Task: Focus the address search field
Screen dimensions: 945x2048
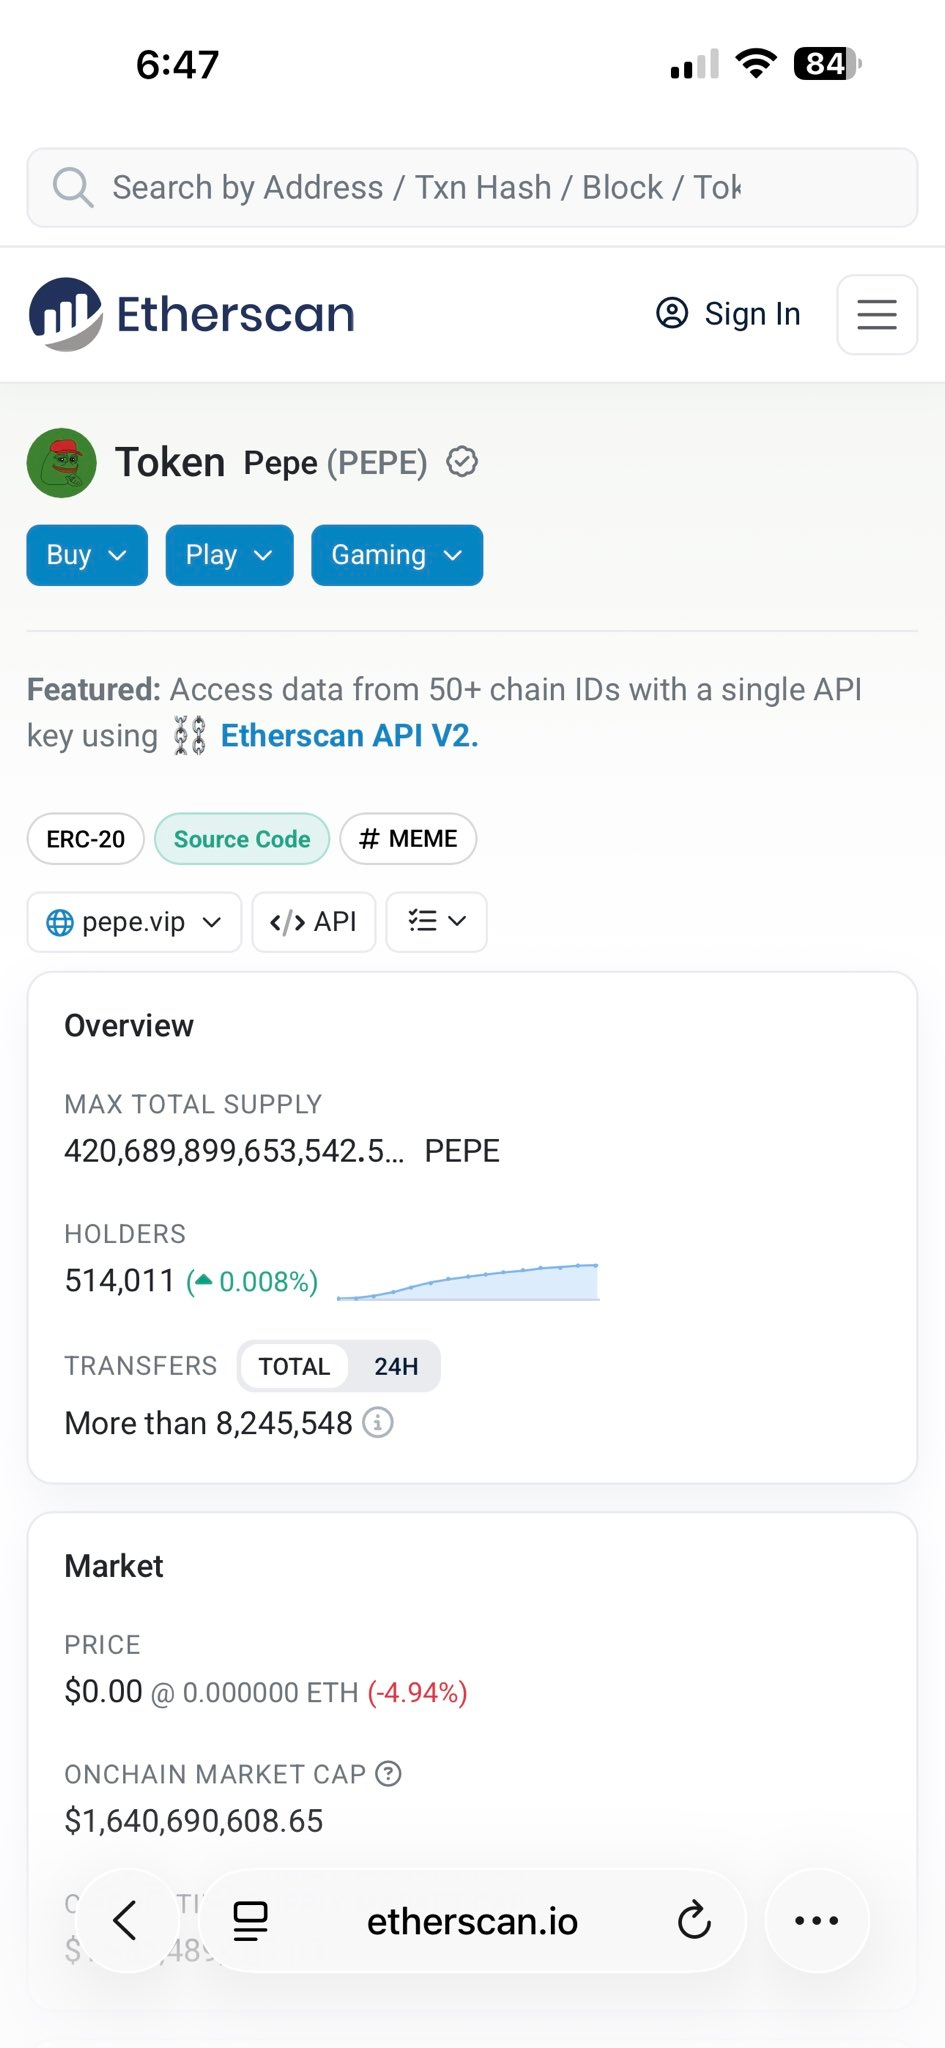Action: click(472, 188)
